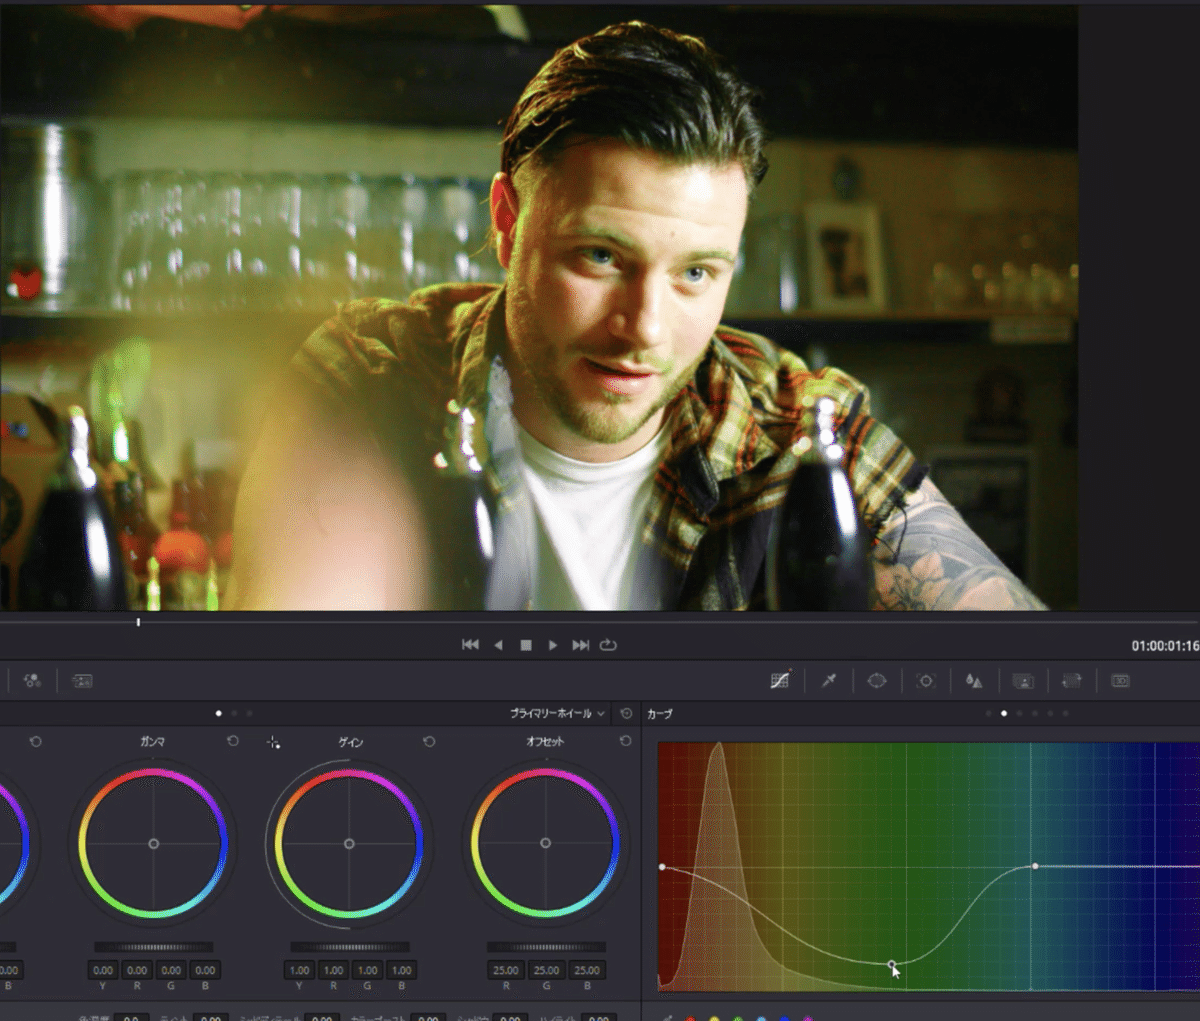Toggle loop playback
Image resolution: width=1200 pixels, height=1021 pixels.
(x=608, y=645)
